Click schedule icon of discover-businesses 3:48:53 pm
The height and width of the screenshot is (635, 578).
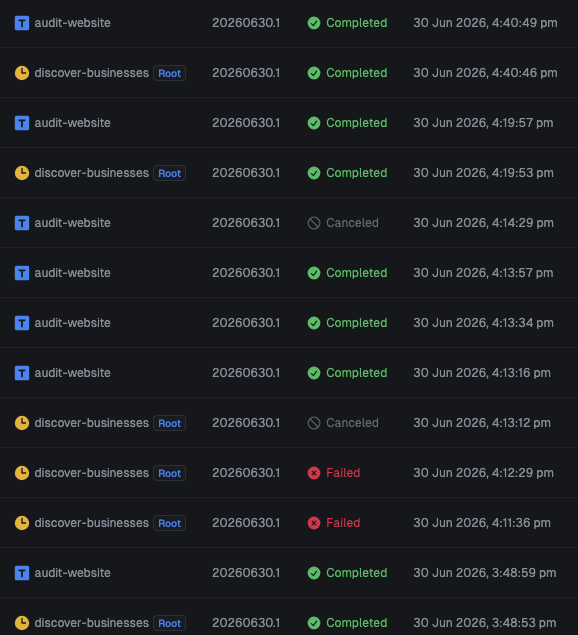coord(22,623)
